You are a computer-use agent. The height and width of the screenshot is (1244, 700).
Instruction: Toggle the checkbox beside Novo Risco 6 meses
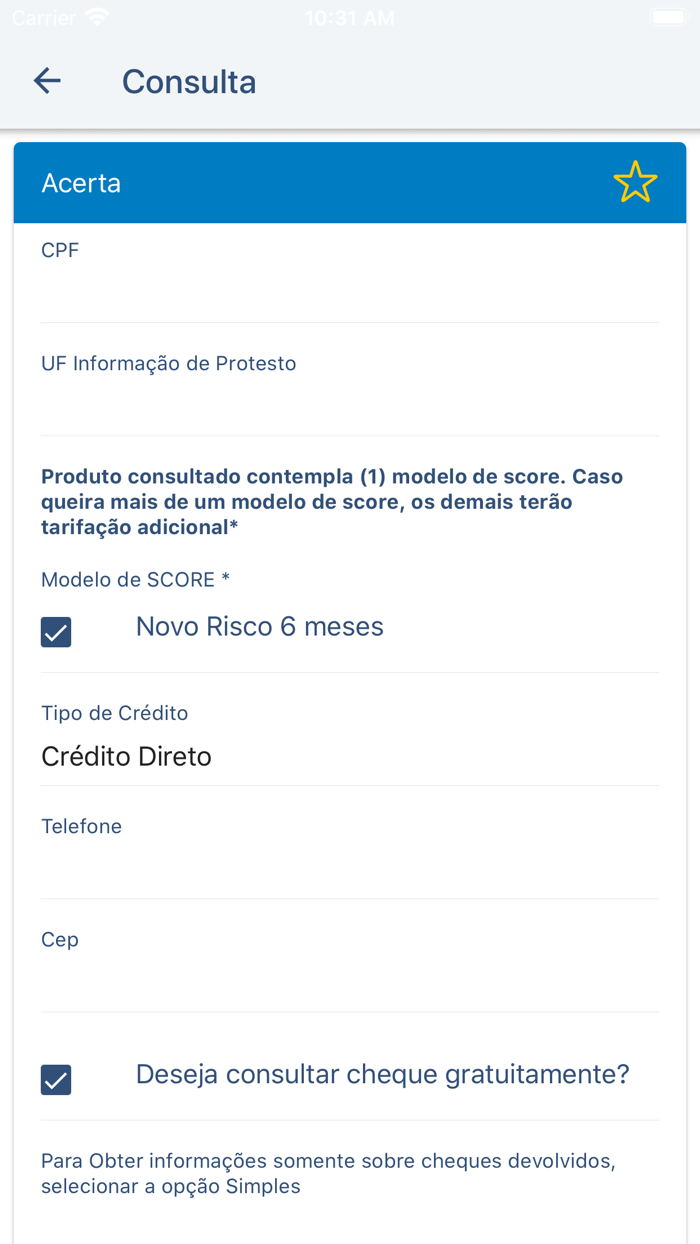pyautogui.click(x=56, y=631)
